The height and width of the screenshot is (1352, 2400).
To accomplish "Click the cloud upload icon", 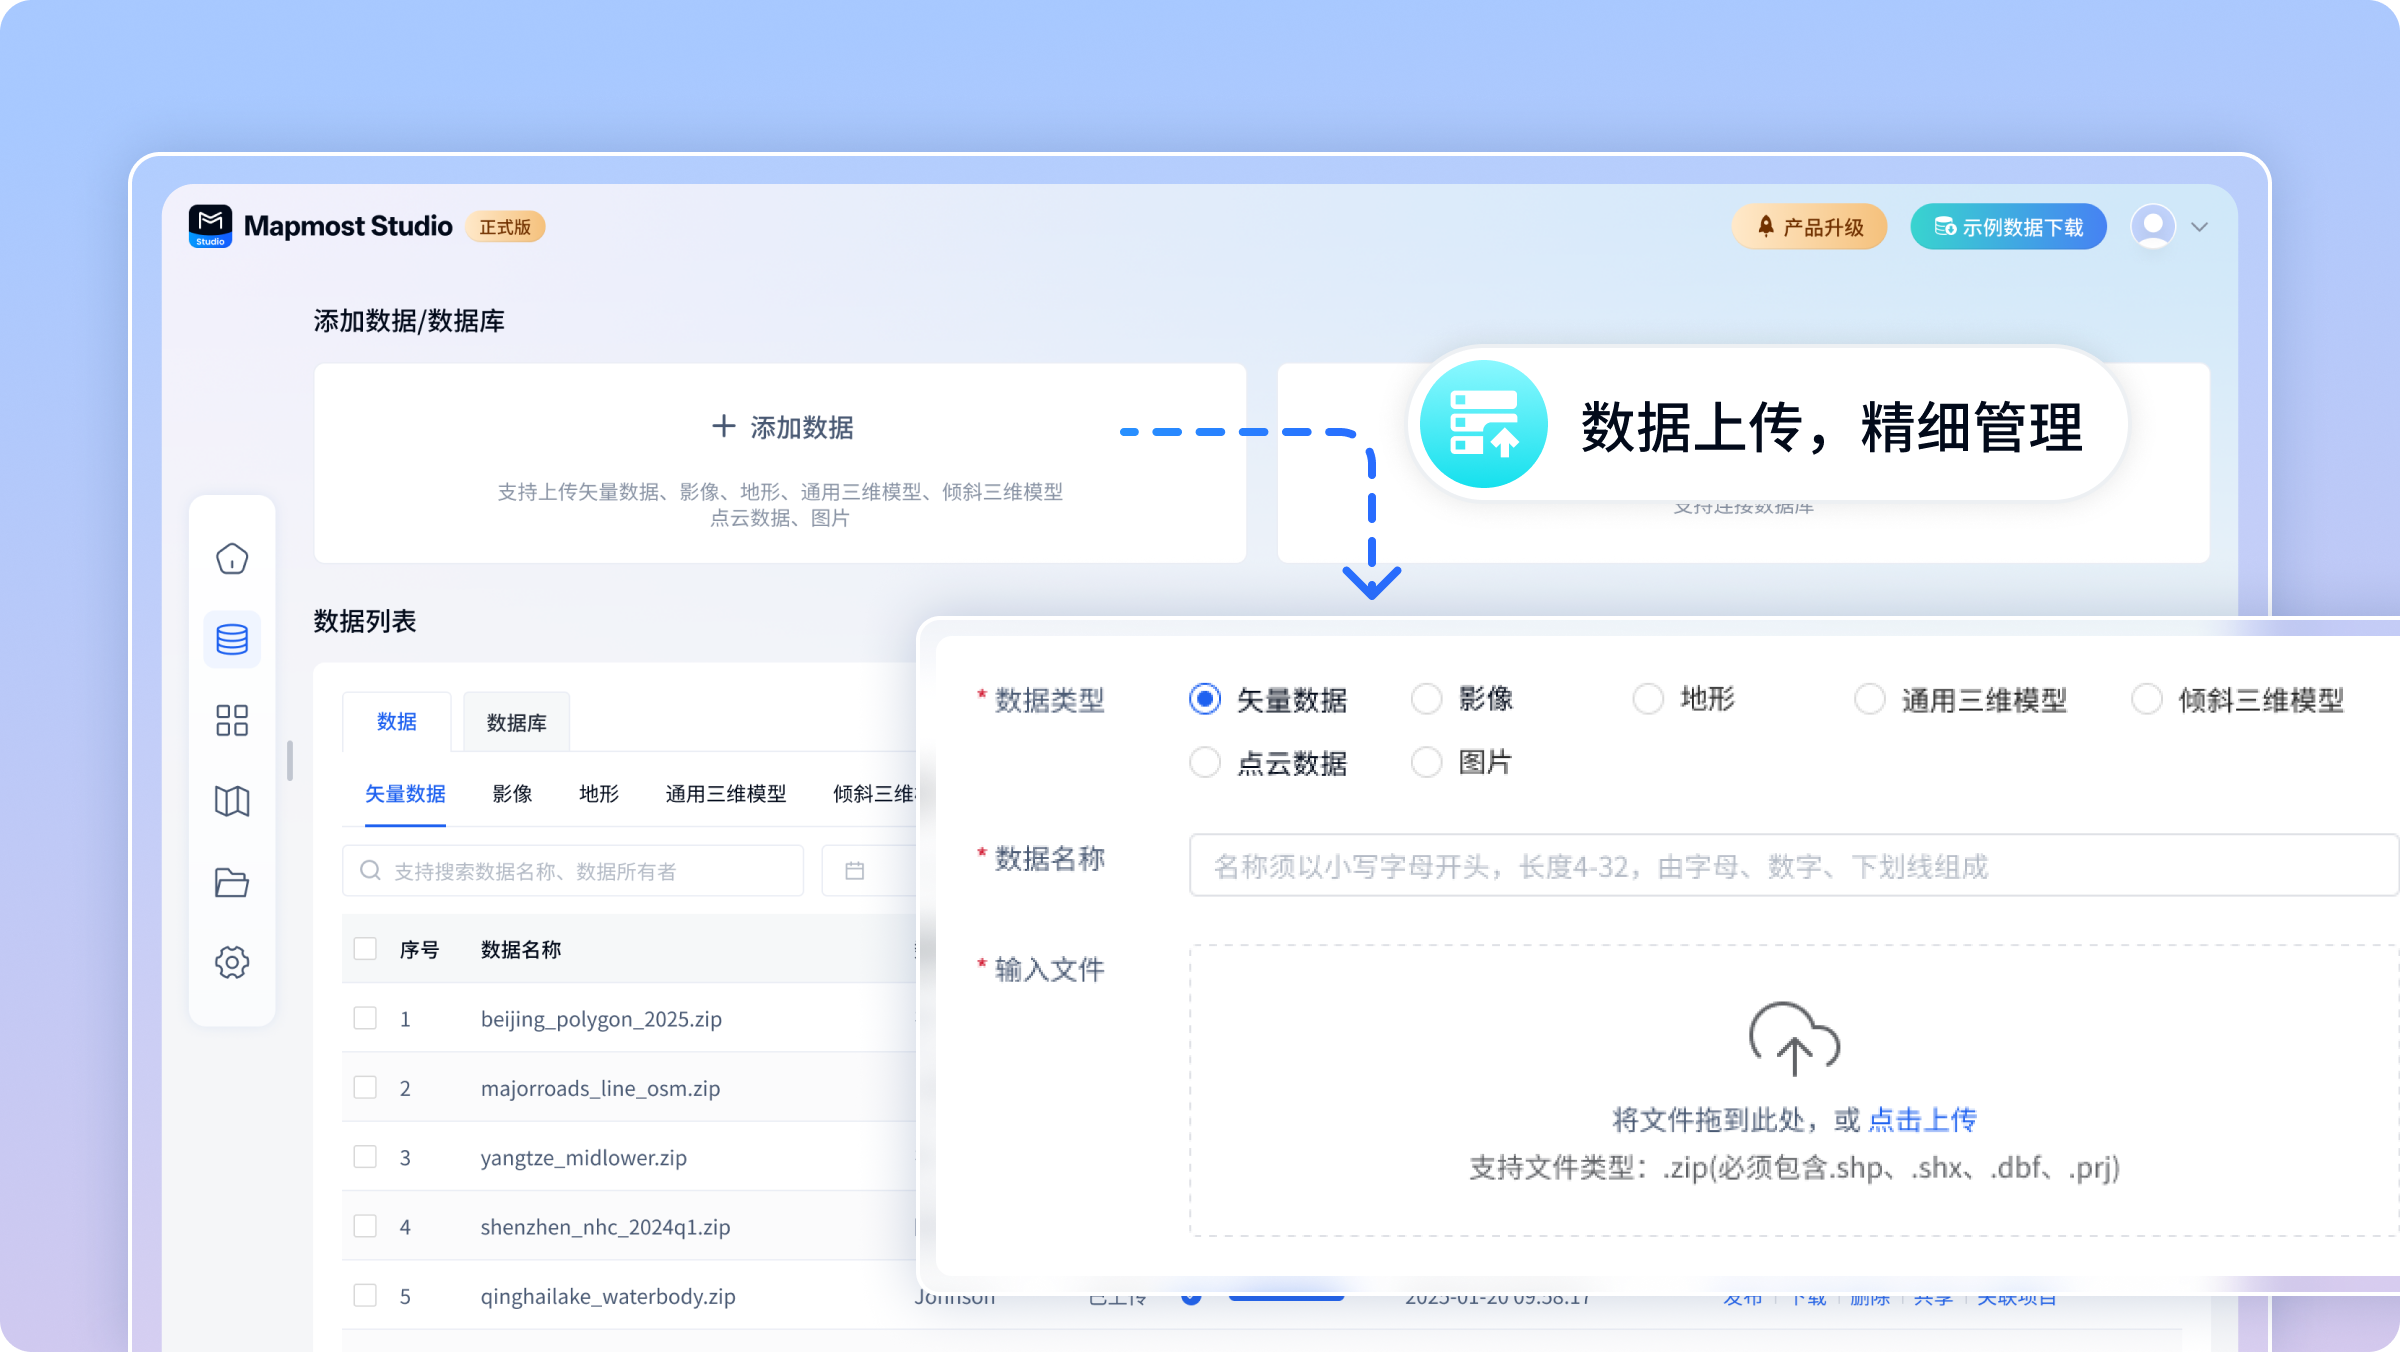I will coord(1794,1039).
